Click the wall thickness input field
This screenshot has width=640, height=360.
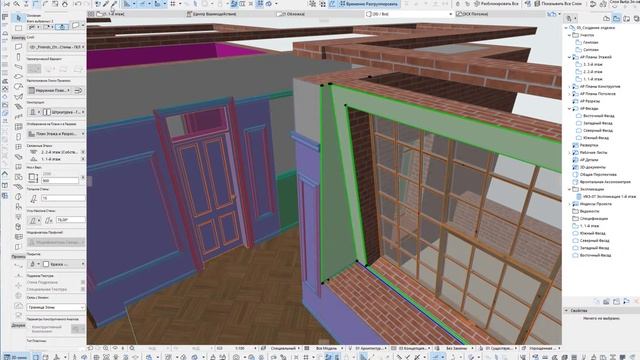(x=63, y=198)
